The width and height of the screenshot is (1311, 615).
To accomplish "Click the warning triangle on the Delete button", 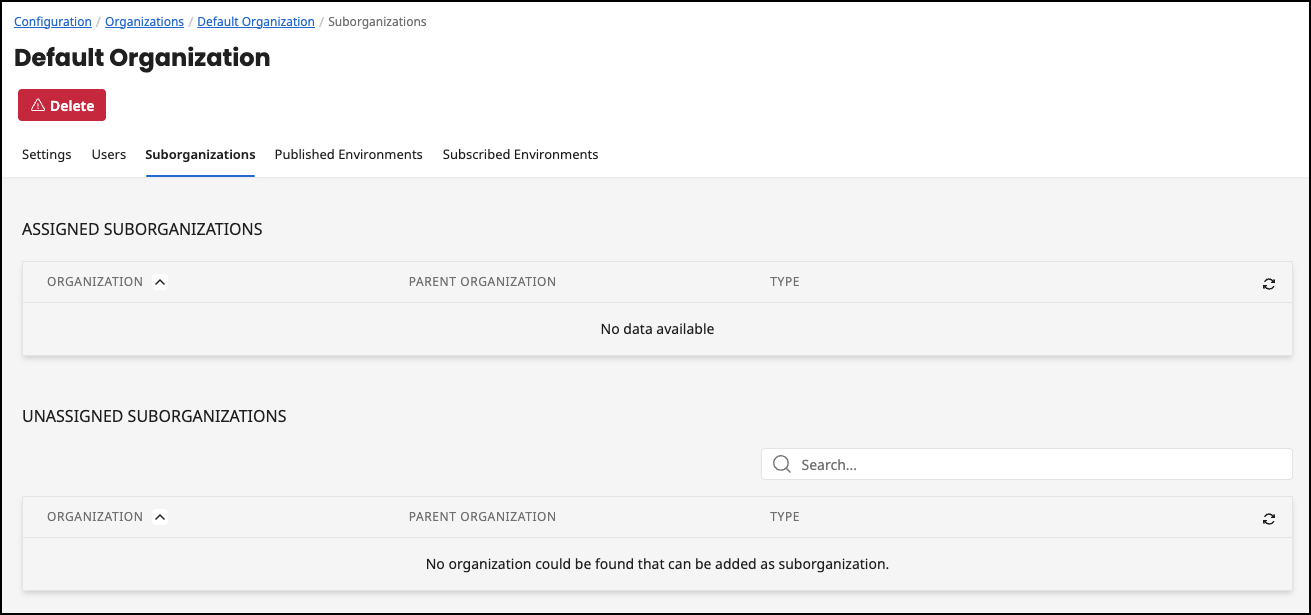I will coord(37,104).
